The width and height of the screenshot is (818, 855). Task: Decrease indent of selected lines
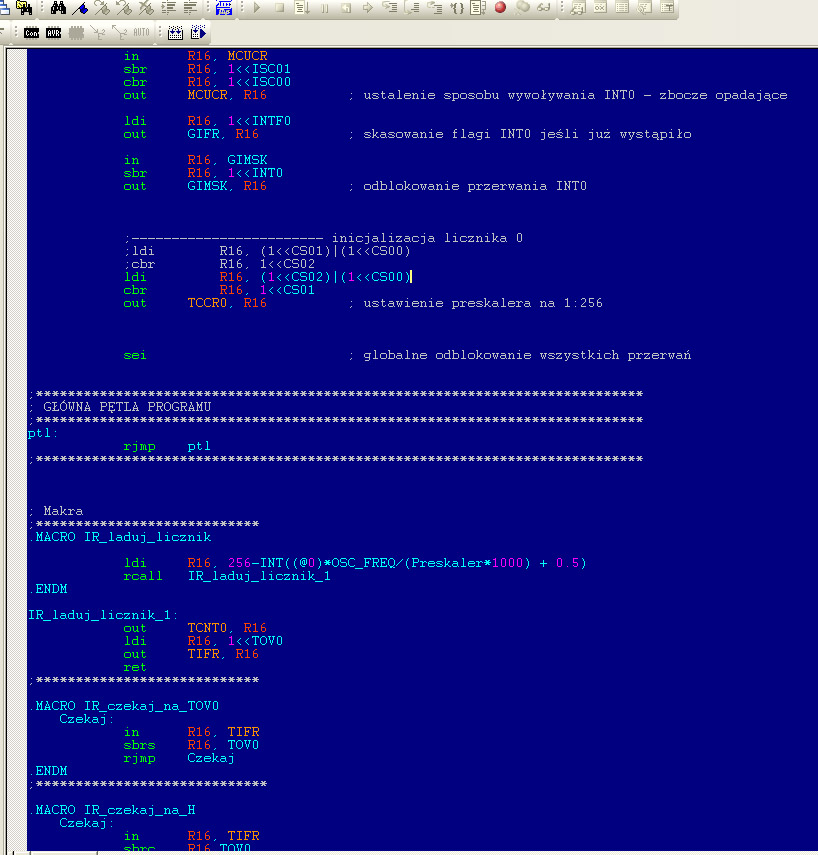[x=190, y=8]
